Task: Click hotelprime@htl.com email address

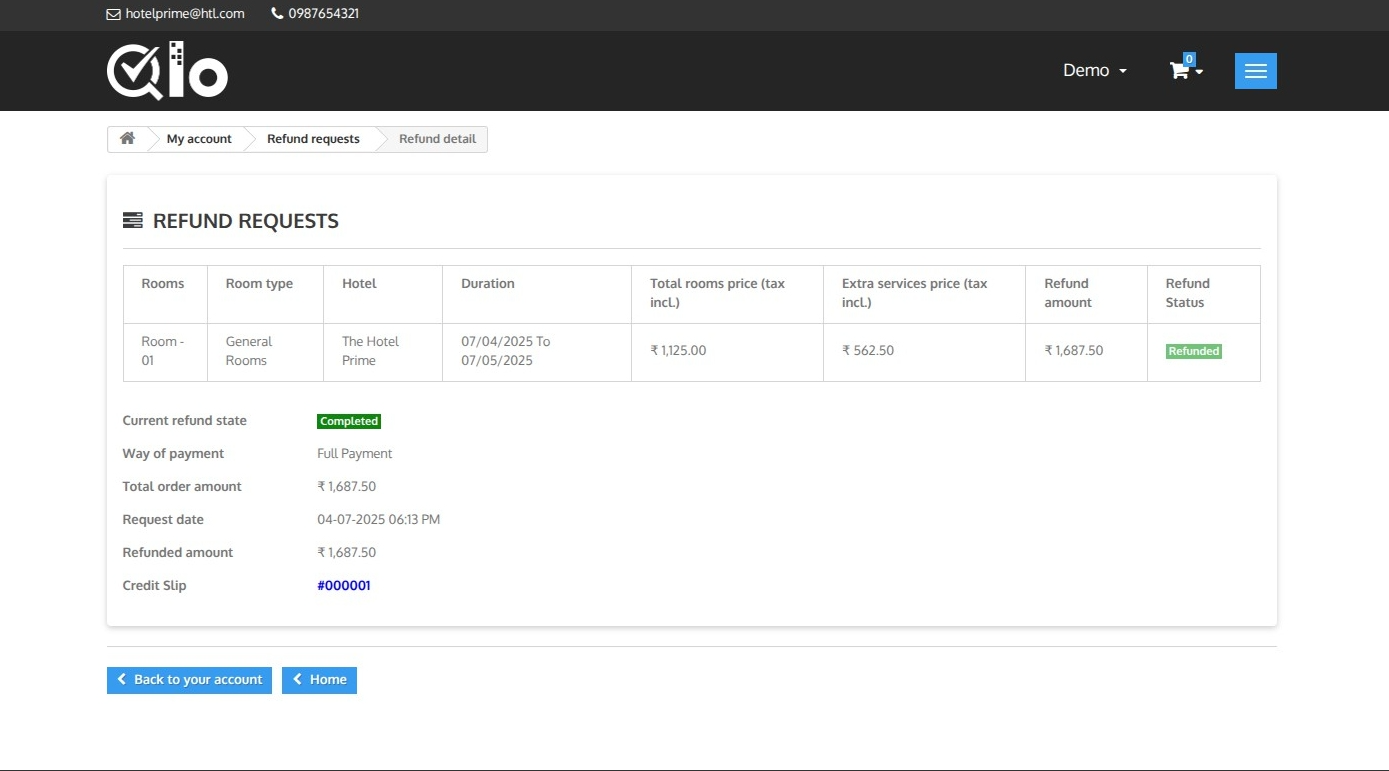Action: tap(185, 14)
